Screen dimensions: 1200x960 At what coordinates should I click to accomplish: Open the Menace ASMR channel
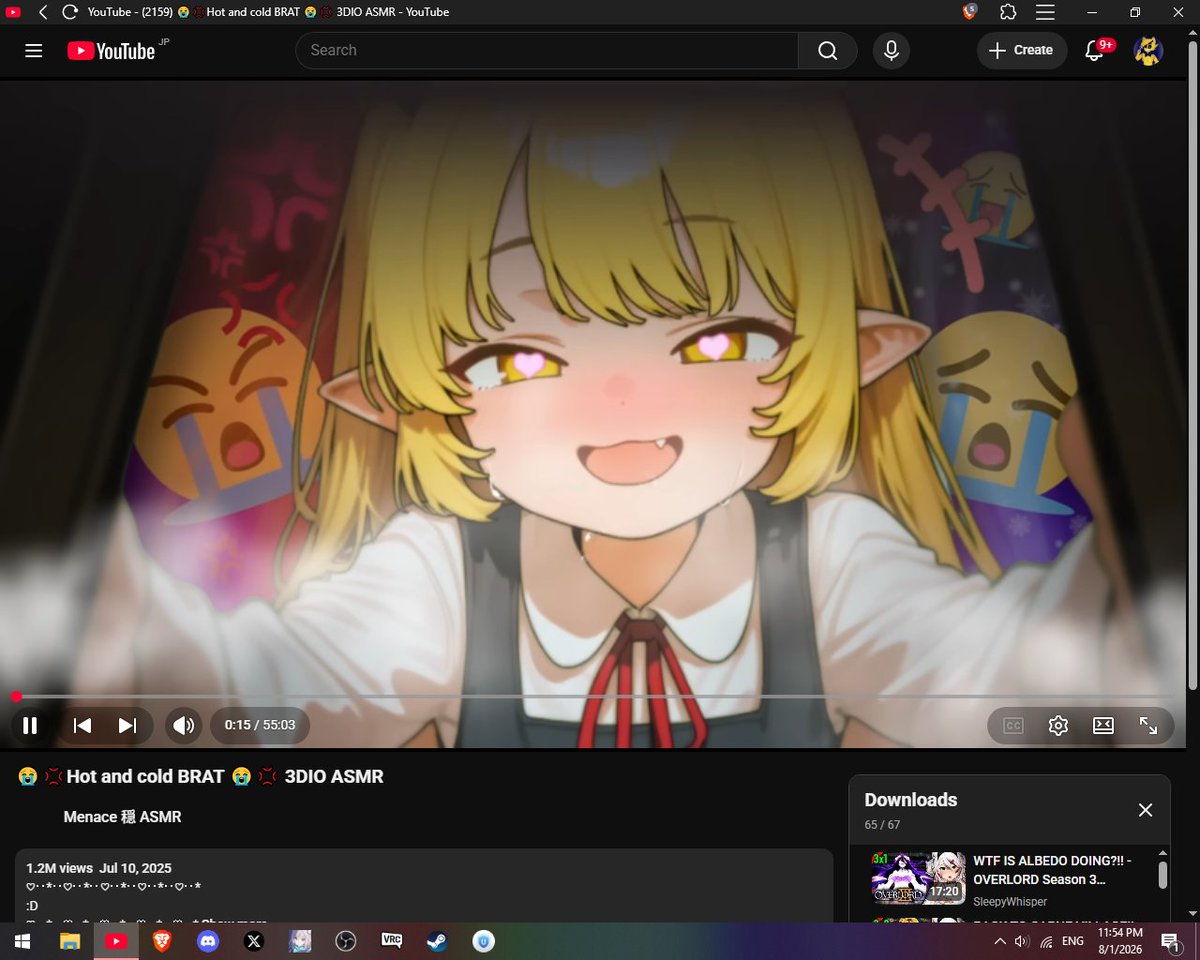(x=122, y=817)
